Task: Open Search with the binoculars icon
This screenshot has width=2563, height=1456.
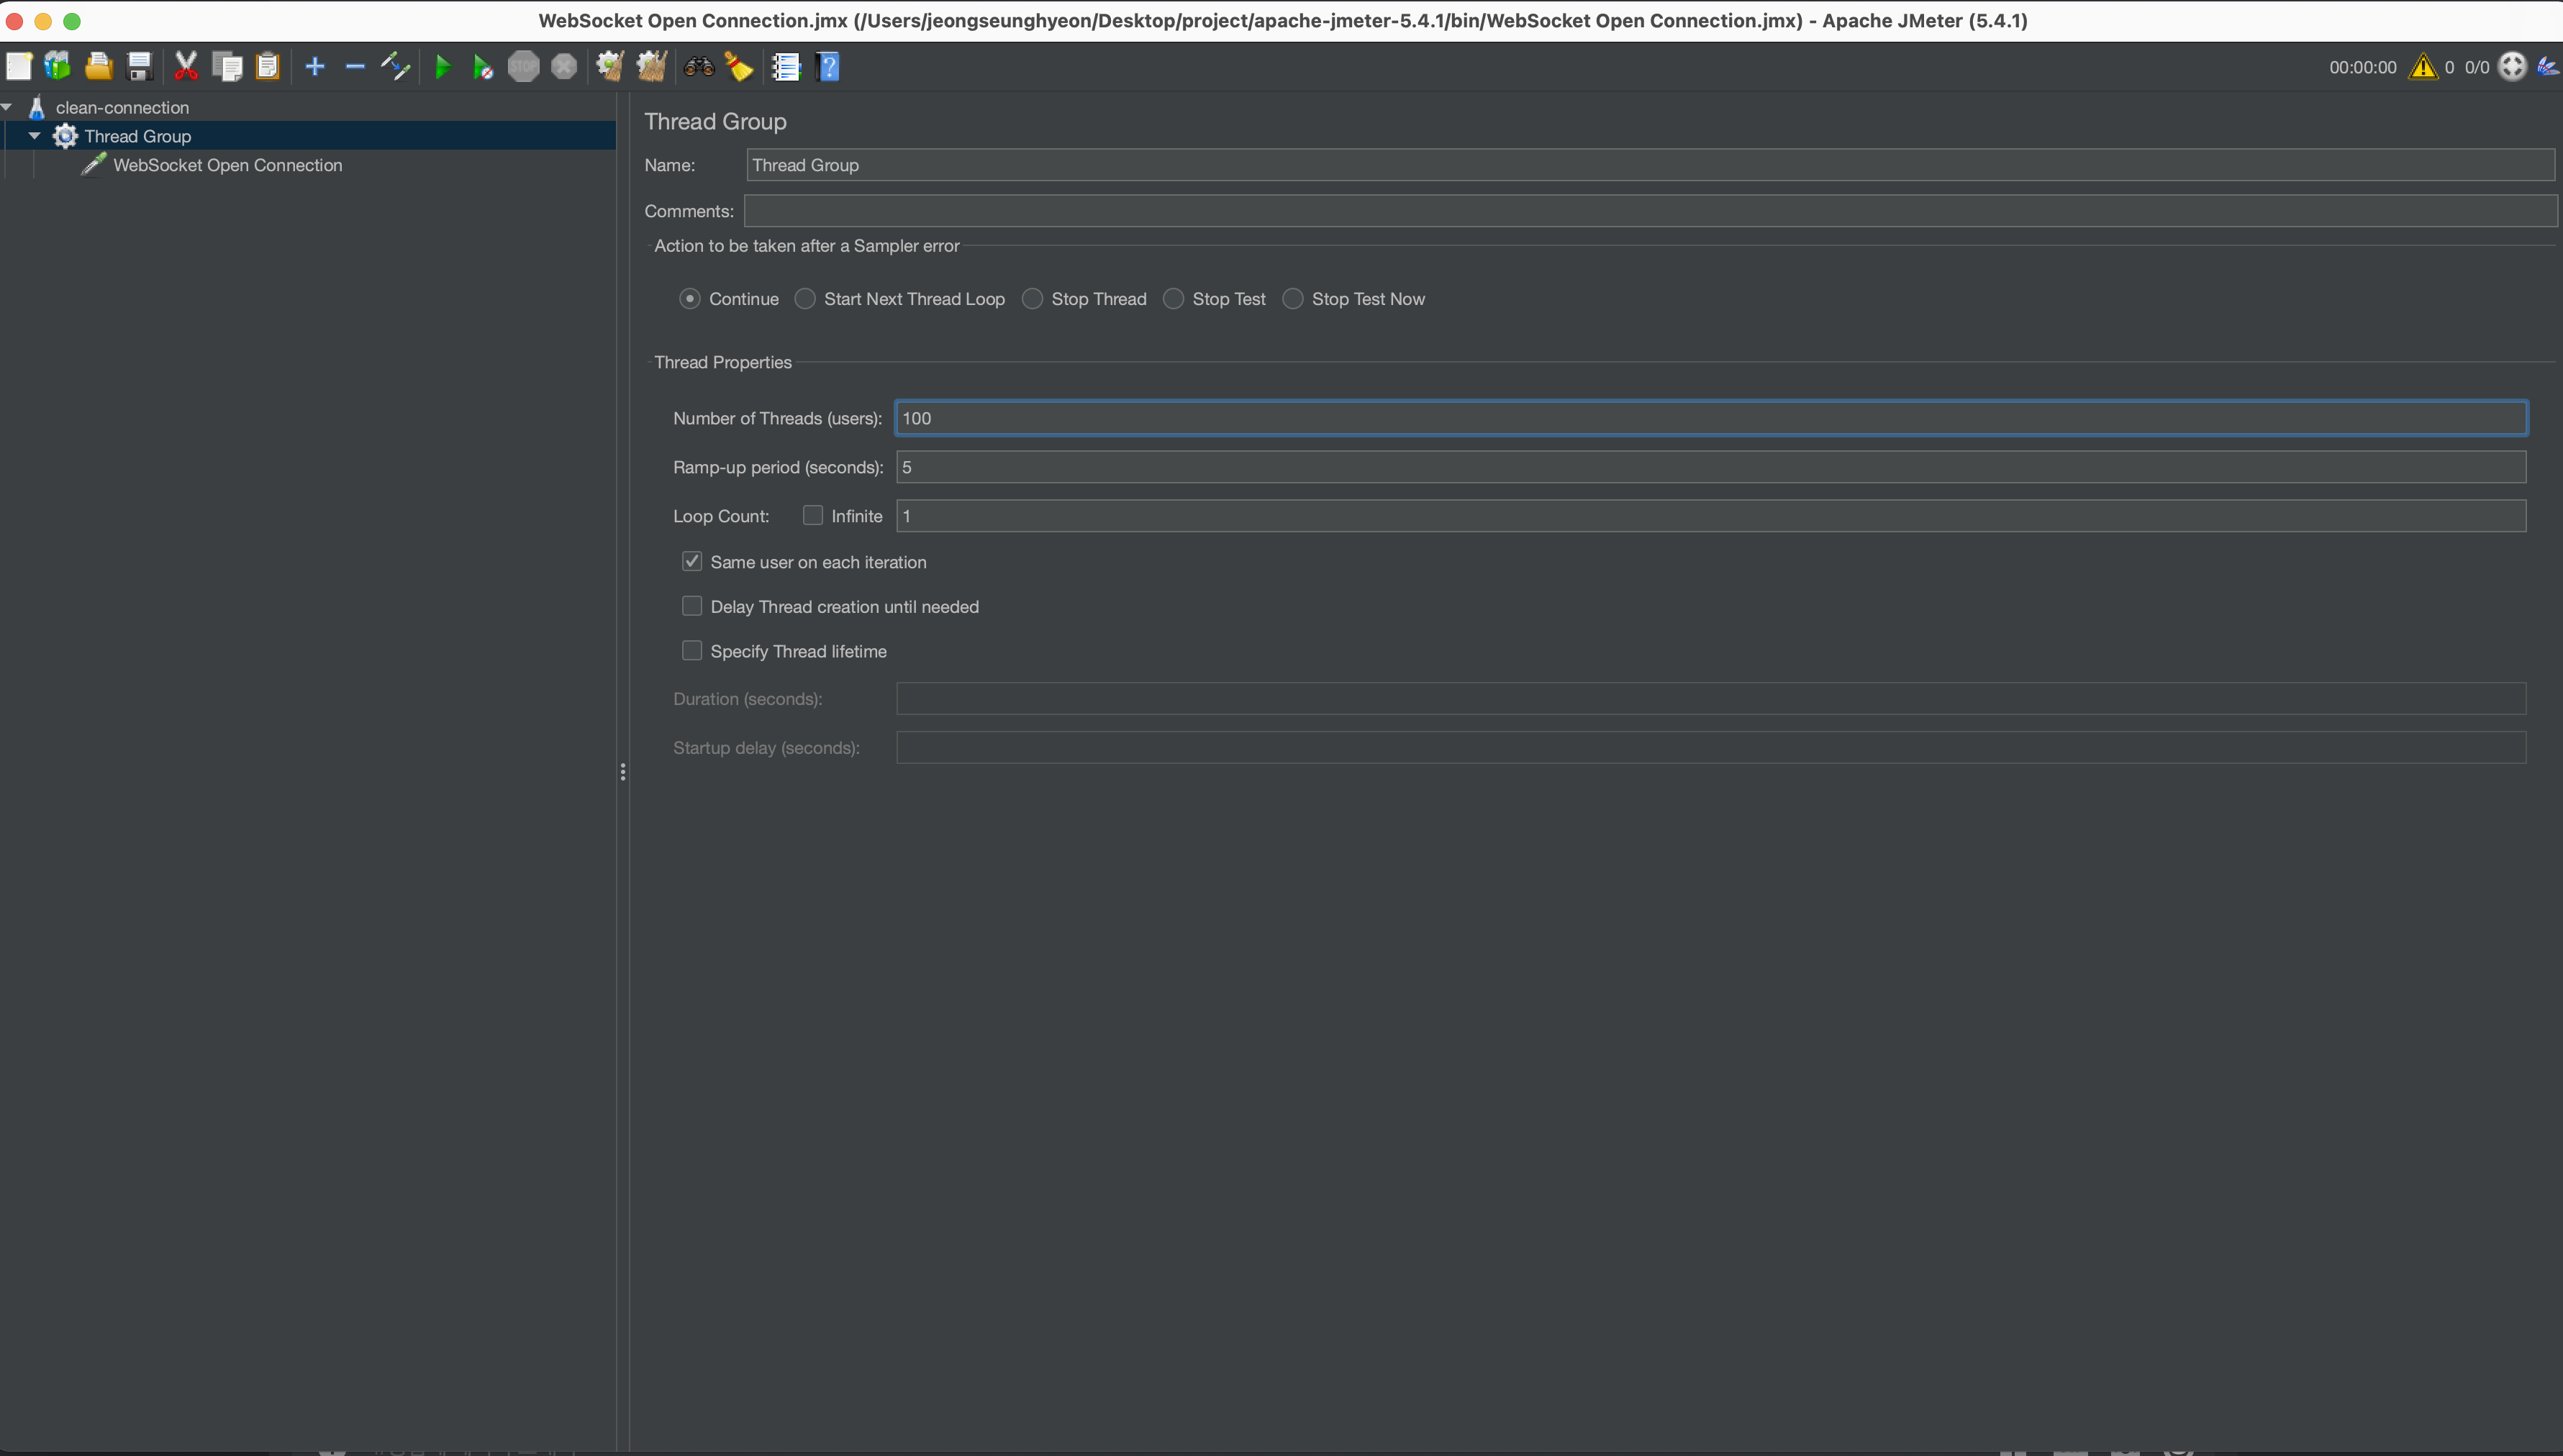Action: click(x=699, y=67)
